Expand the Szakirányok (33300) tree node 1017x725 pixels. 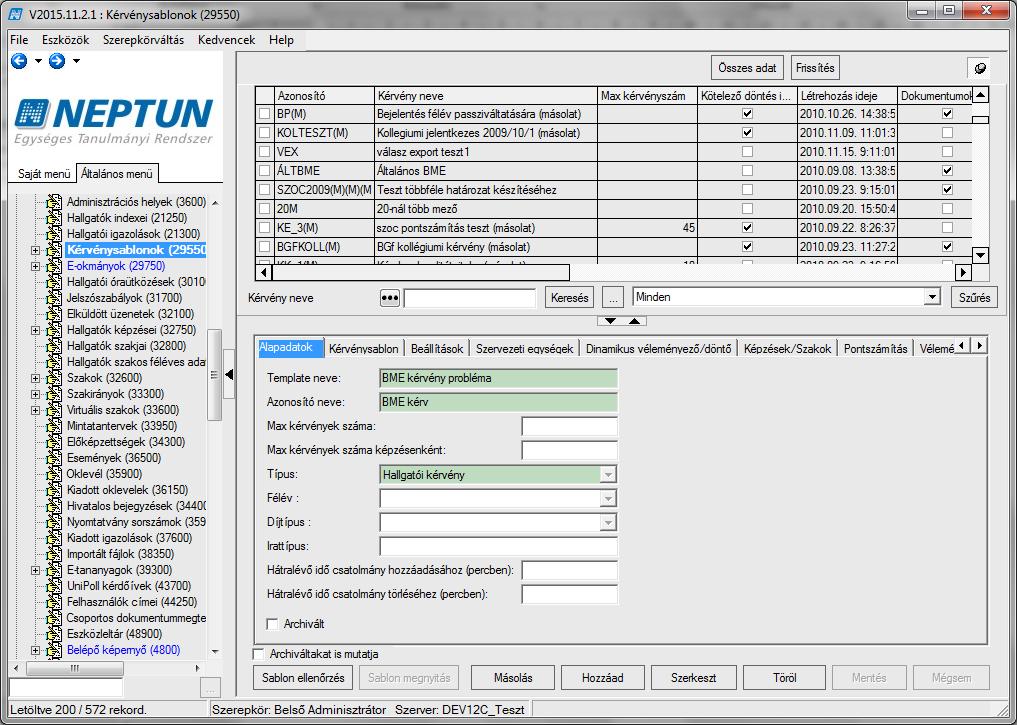click(36, 394)
